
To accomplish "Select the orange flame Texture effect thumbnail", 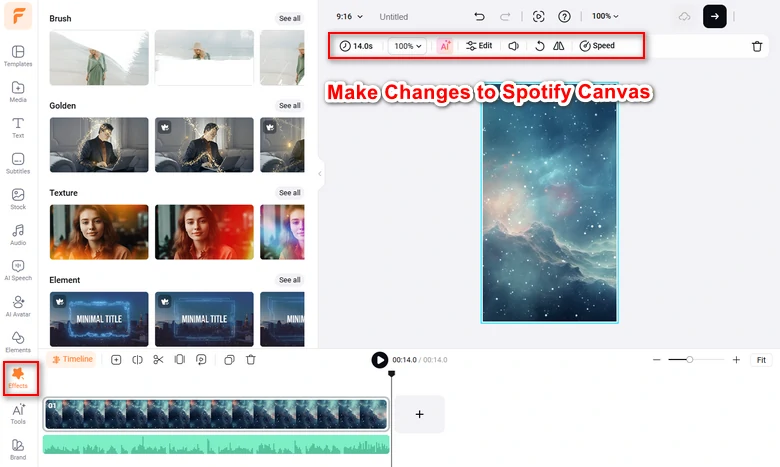I will [99, 232].
